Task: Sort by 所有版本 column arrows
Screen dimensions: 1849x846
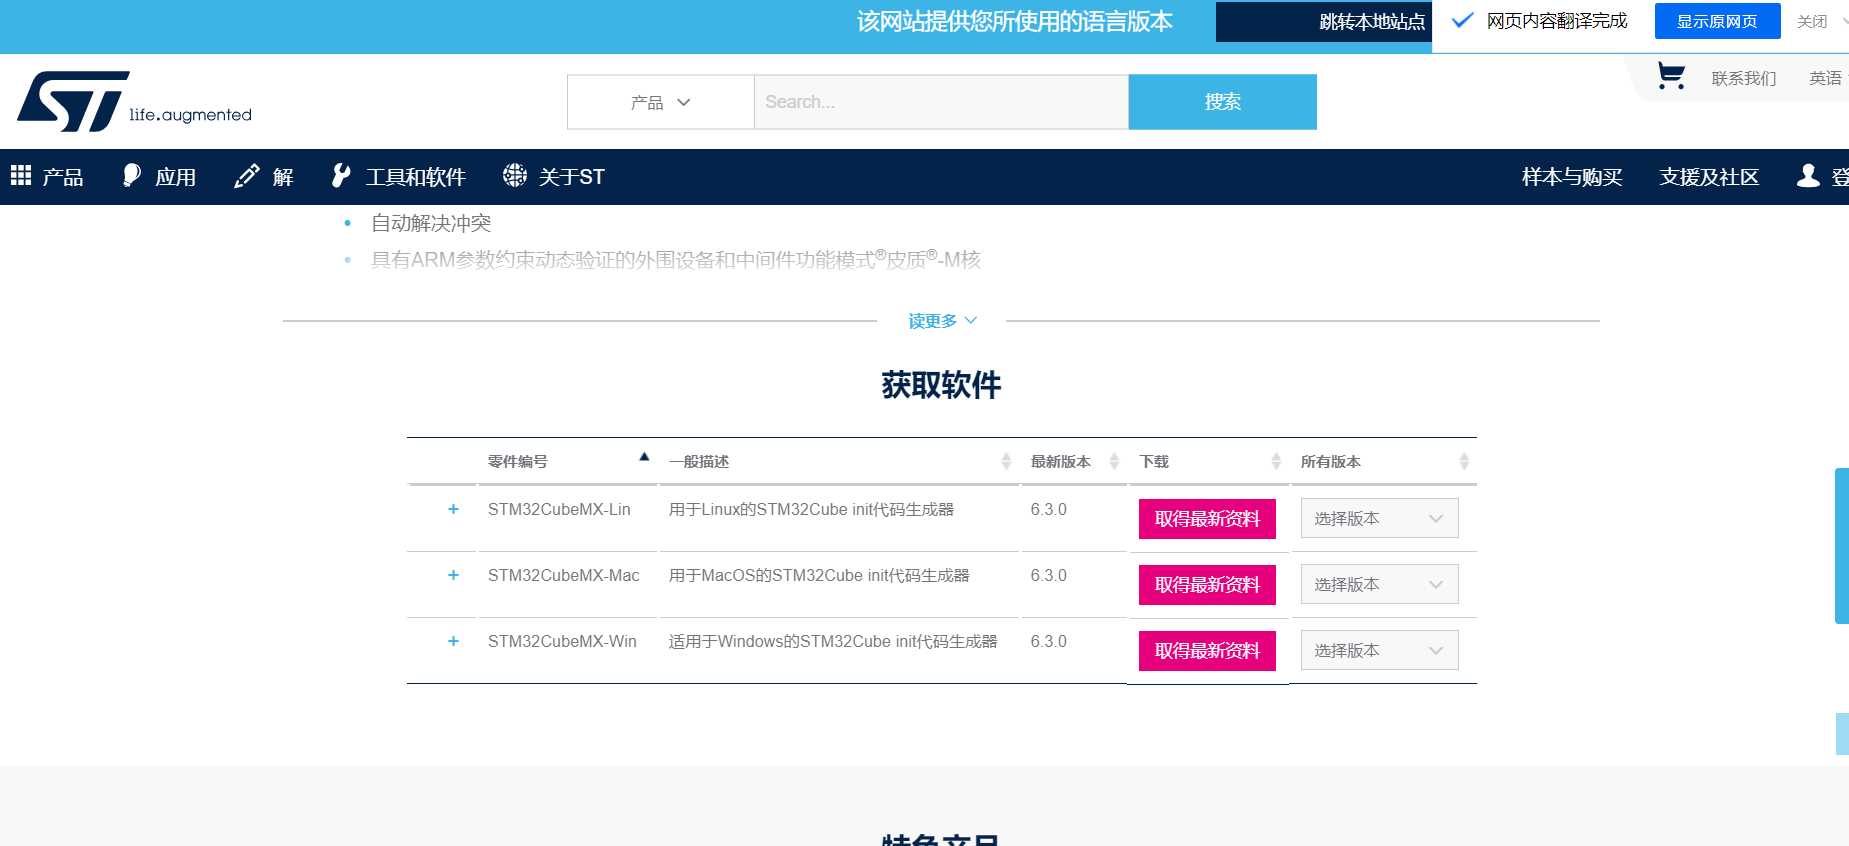Action: 1464,461
